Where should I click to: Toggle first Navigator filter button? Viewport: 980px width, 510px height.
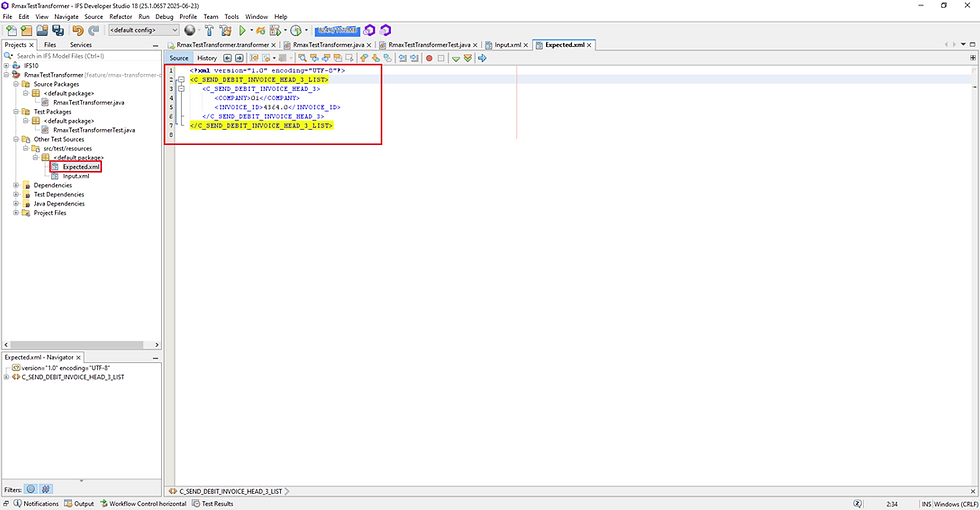click(x=31, y=489)
